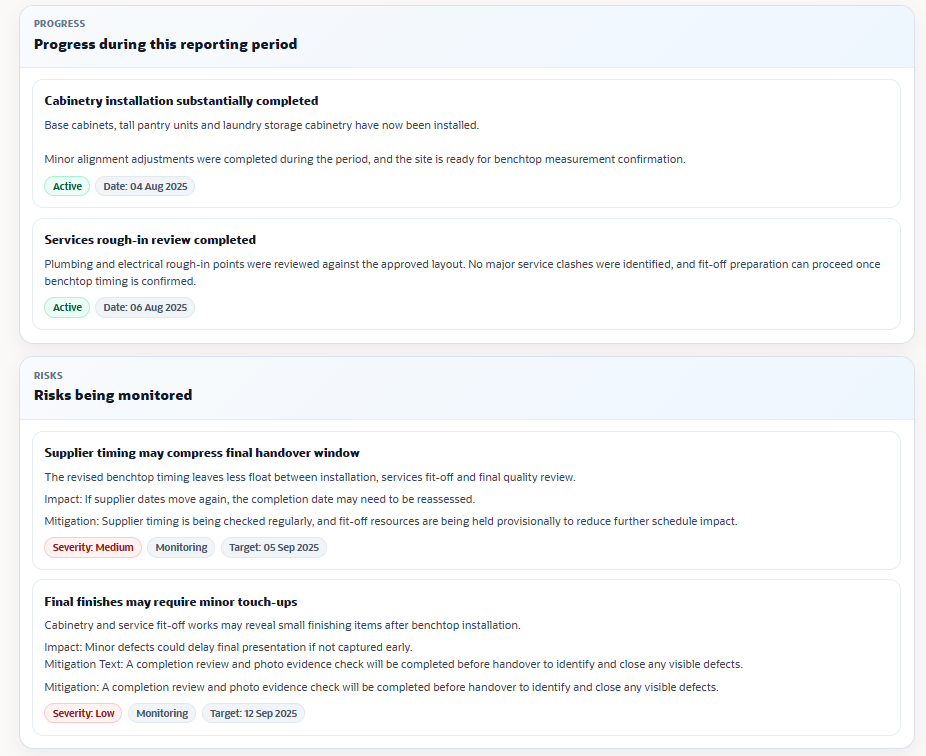Click the Active badge on Services card
Screen dimensions: 926x756
pyautogui.click(x=67, y=307)
